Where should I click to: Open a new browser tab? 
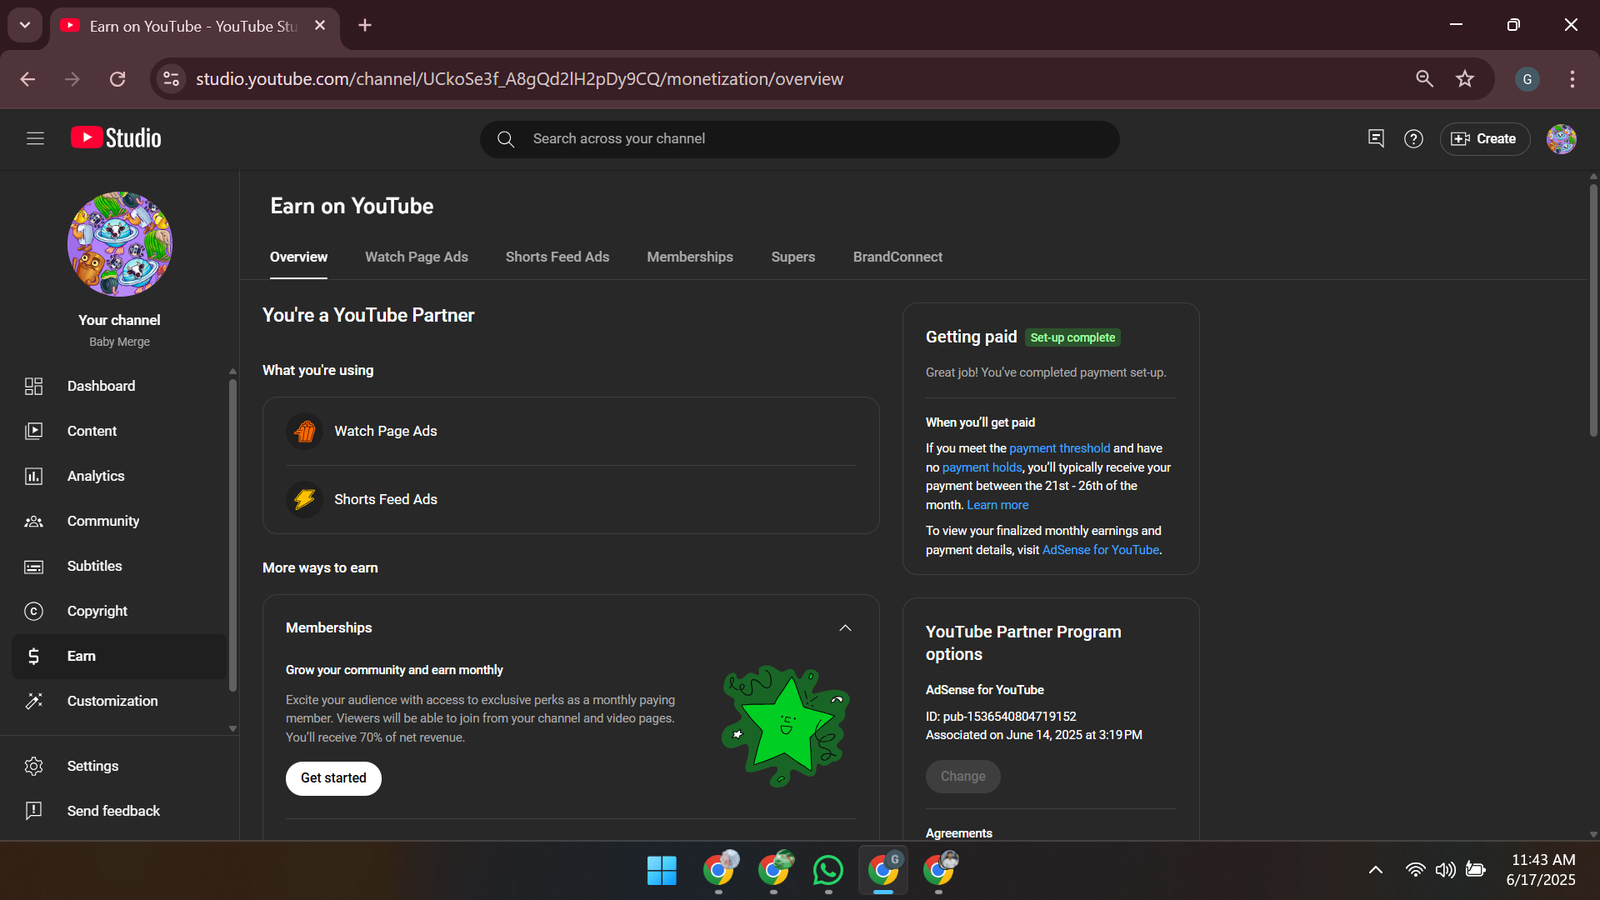click(x=365, y=25)
